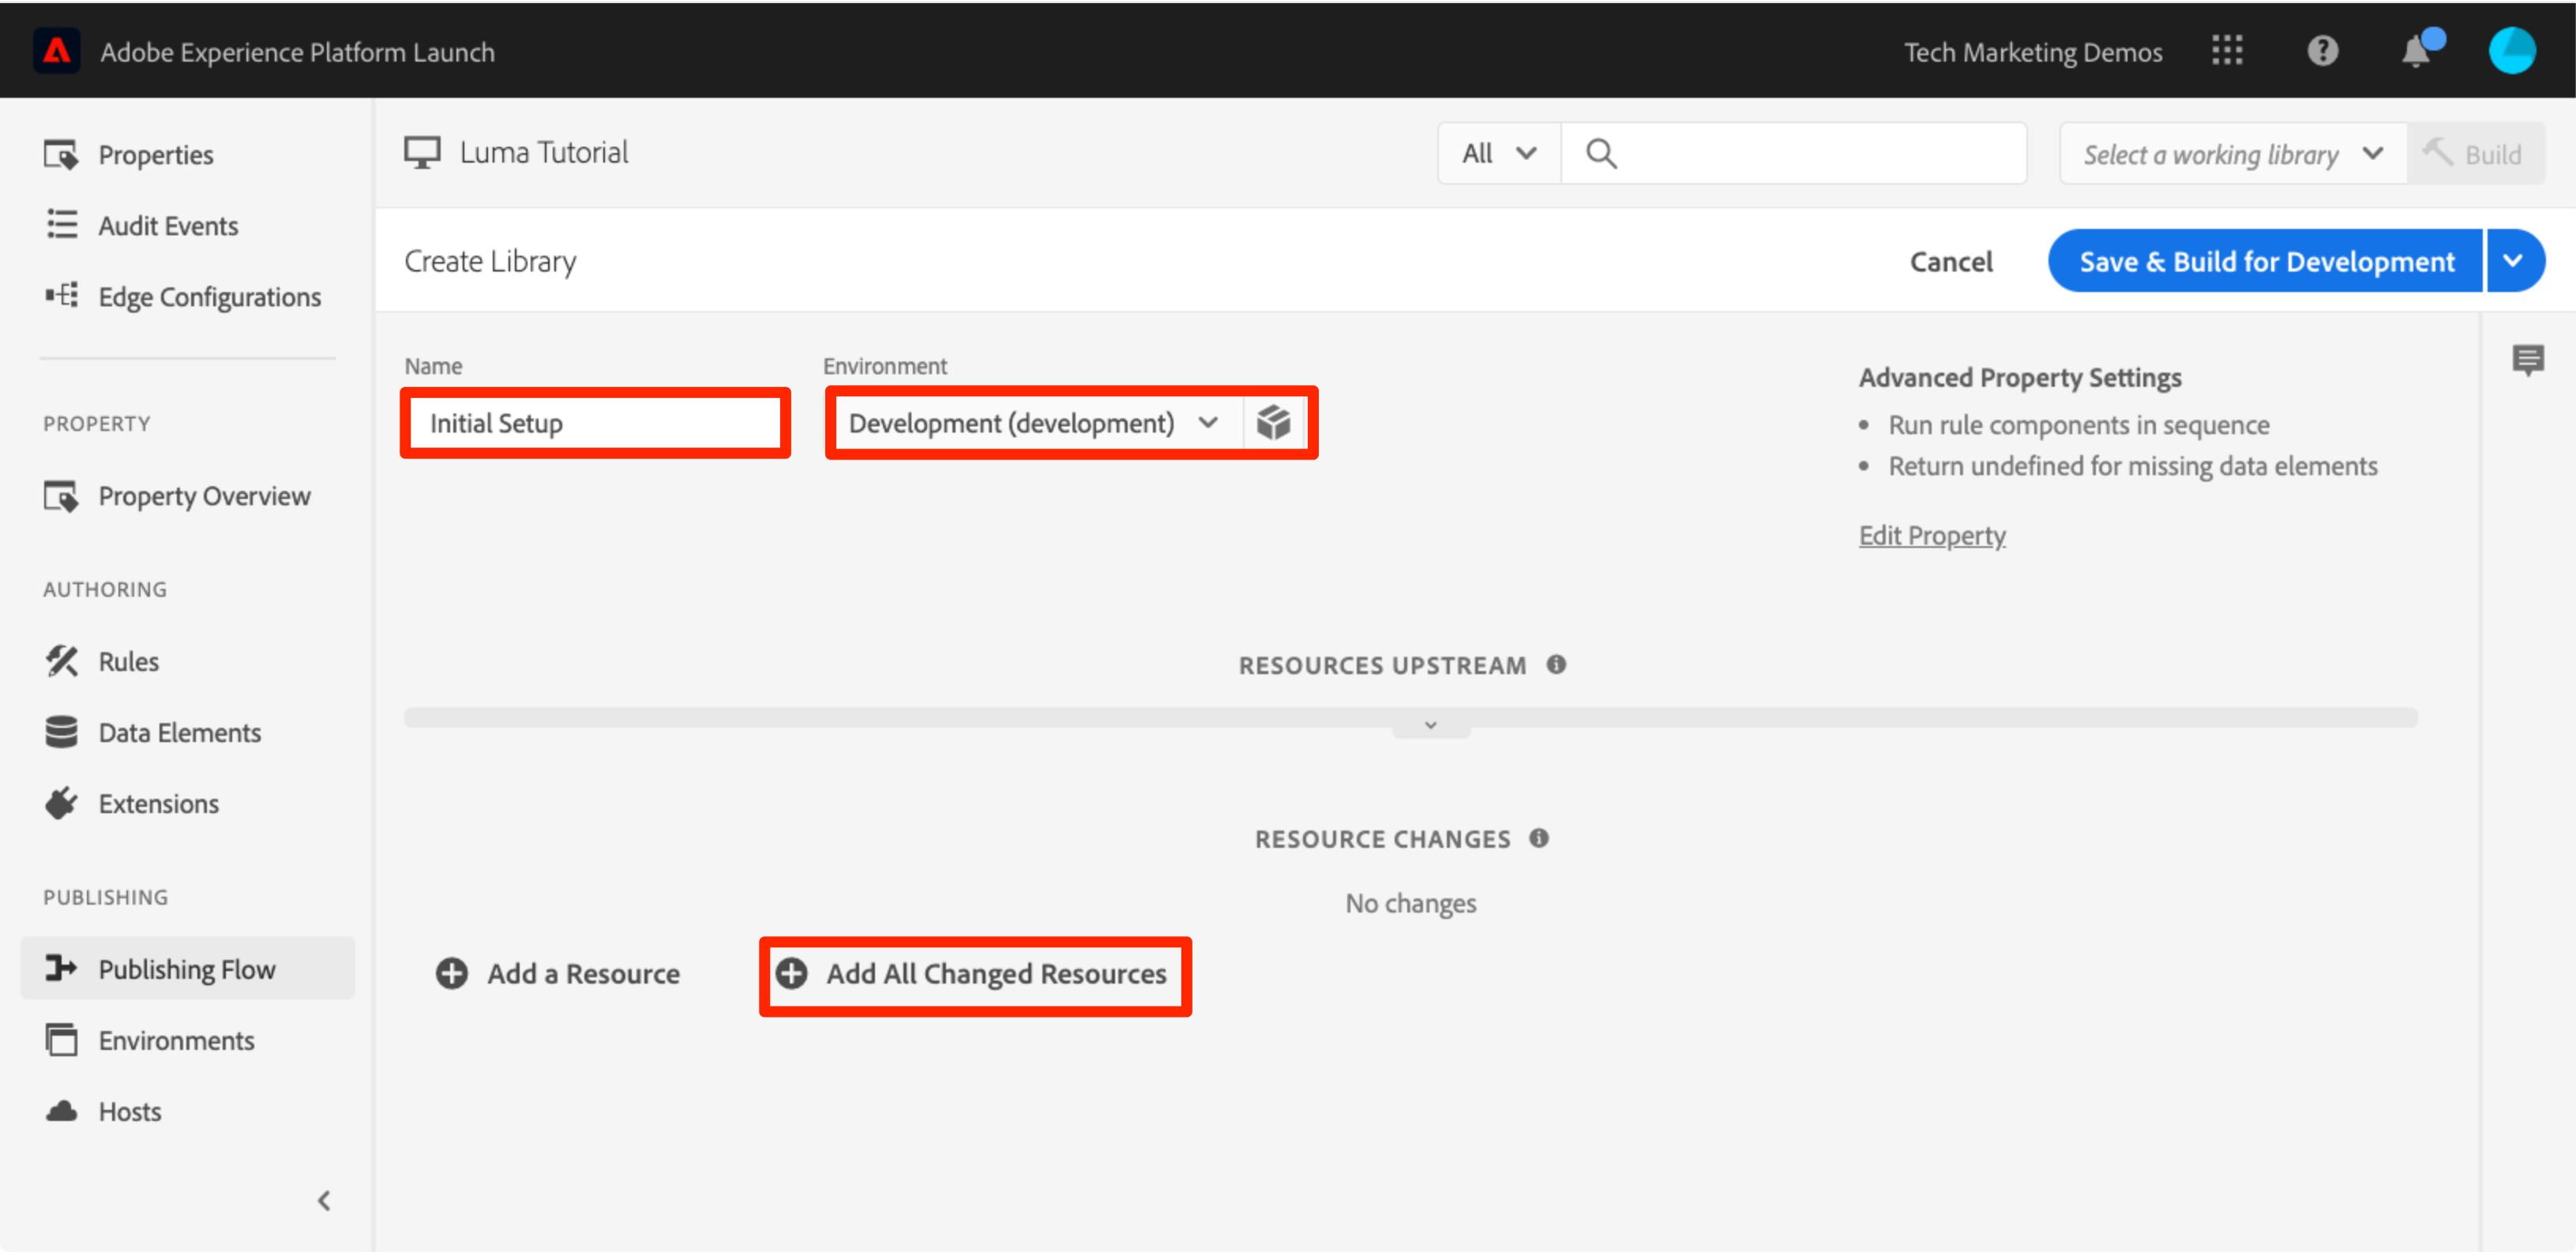The width and height of the screenshot is (2576, 1252).
Task: Open the Development environment dropdown
Action: coord(1033,423)
